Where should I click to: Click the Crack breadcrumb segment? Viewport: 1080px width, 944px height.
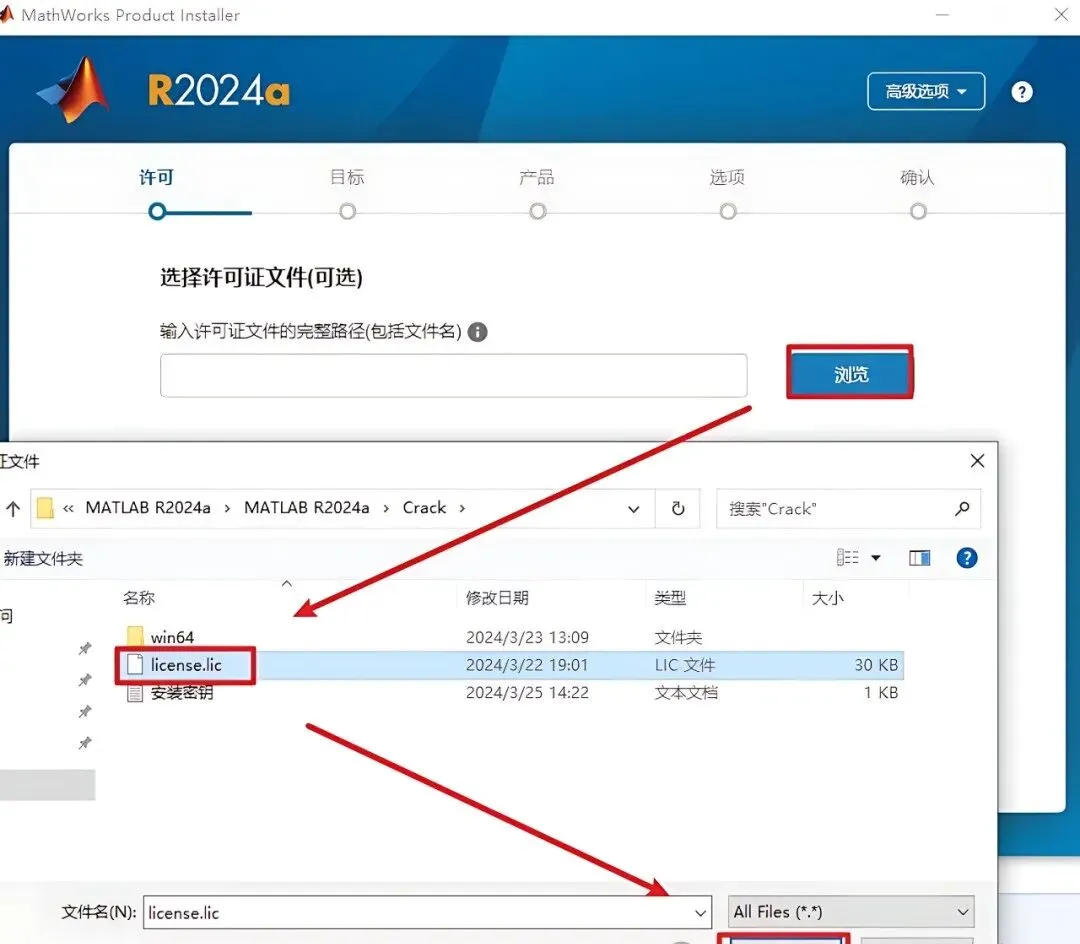(x=424, y=508)
